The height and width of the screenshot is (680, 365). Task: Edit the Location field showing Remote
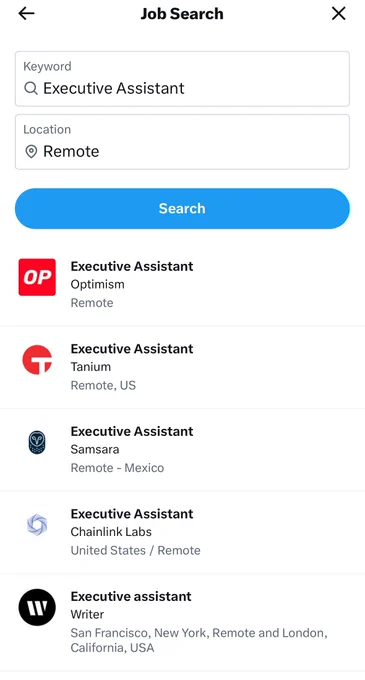pos(182,142)
